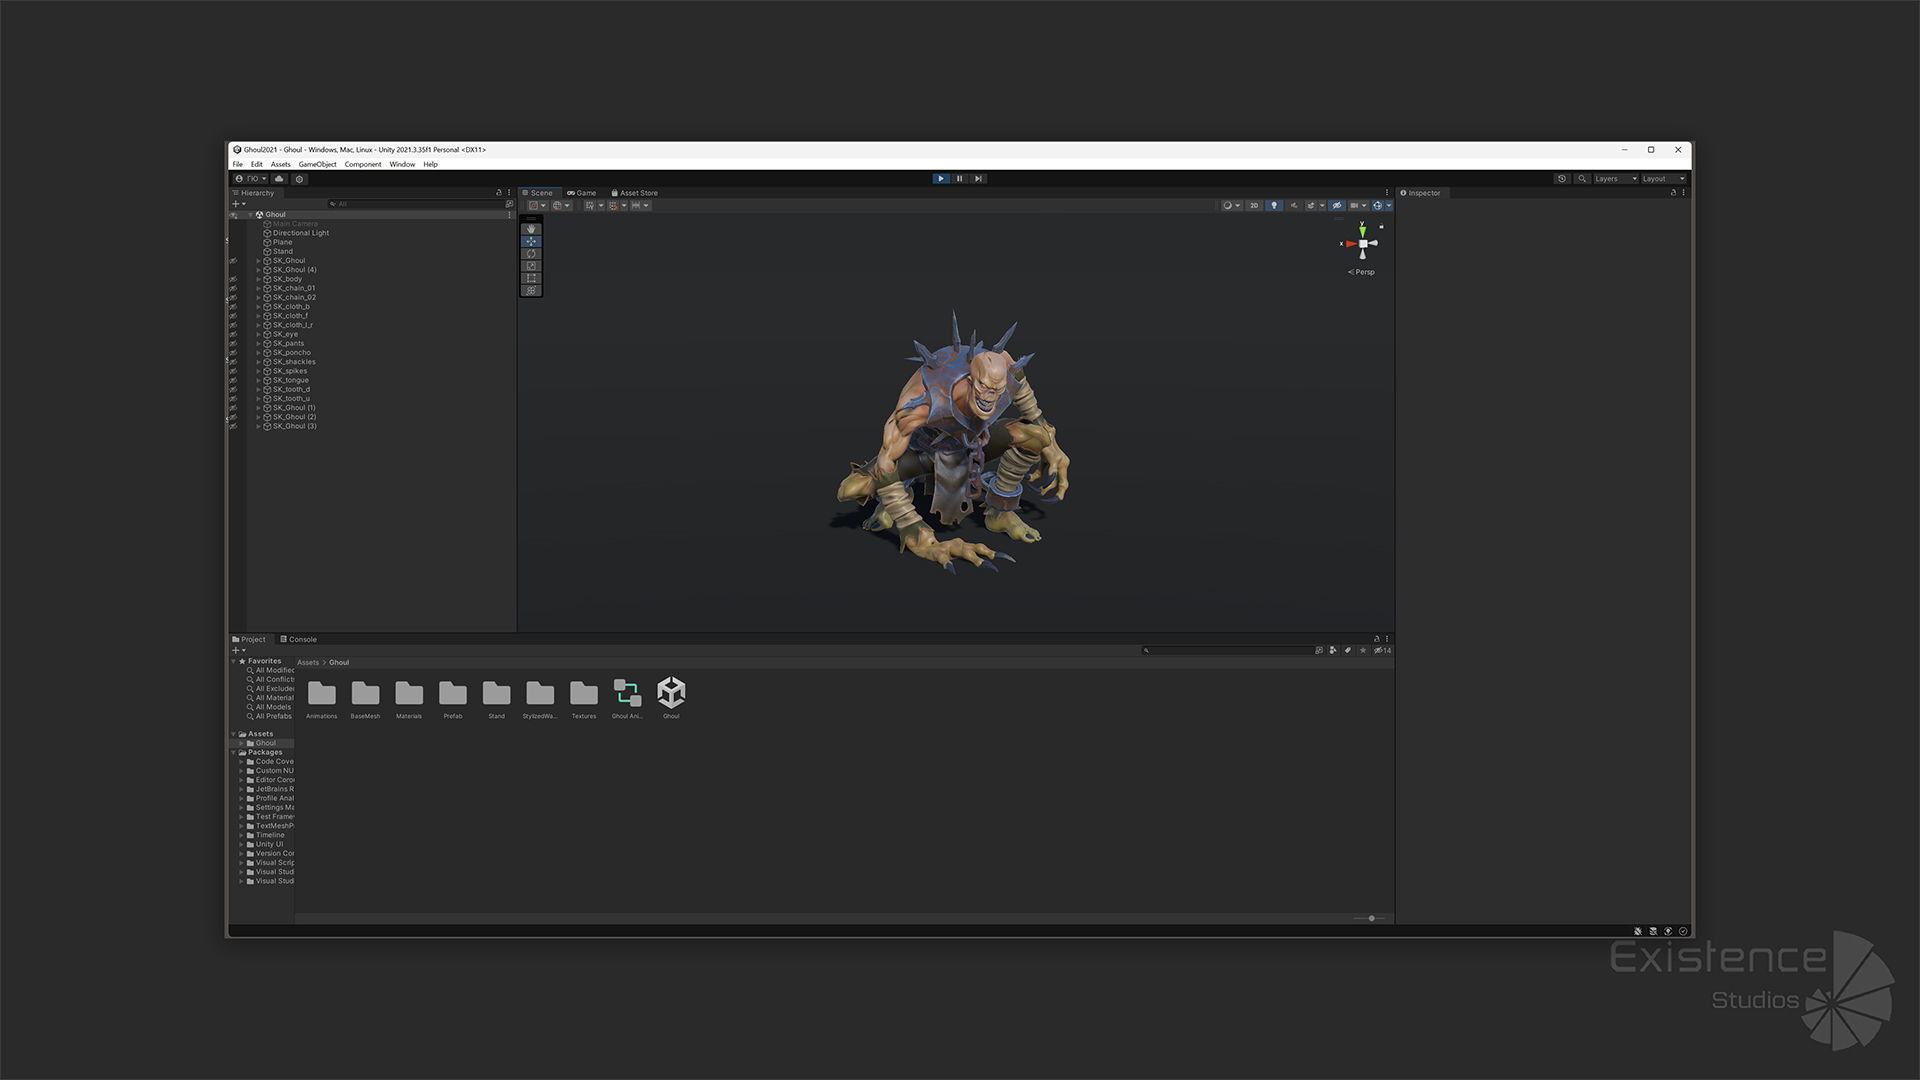Open the File menu
This screenshot has height=1080, width=1920.
(238, 164)
